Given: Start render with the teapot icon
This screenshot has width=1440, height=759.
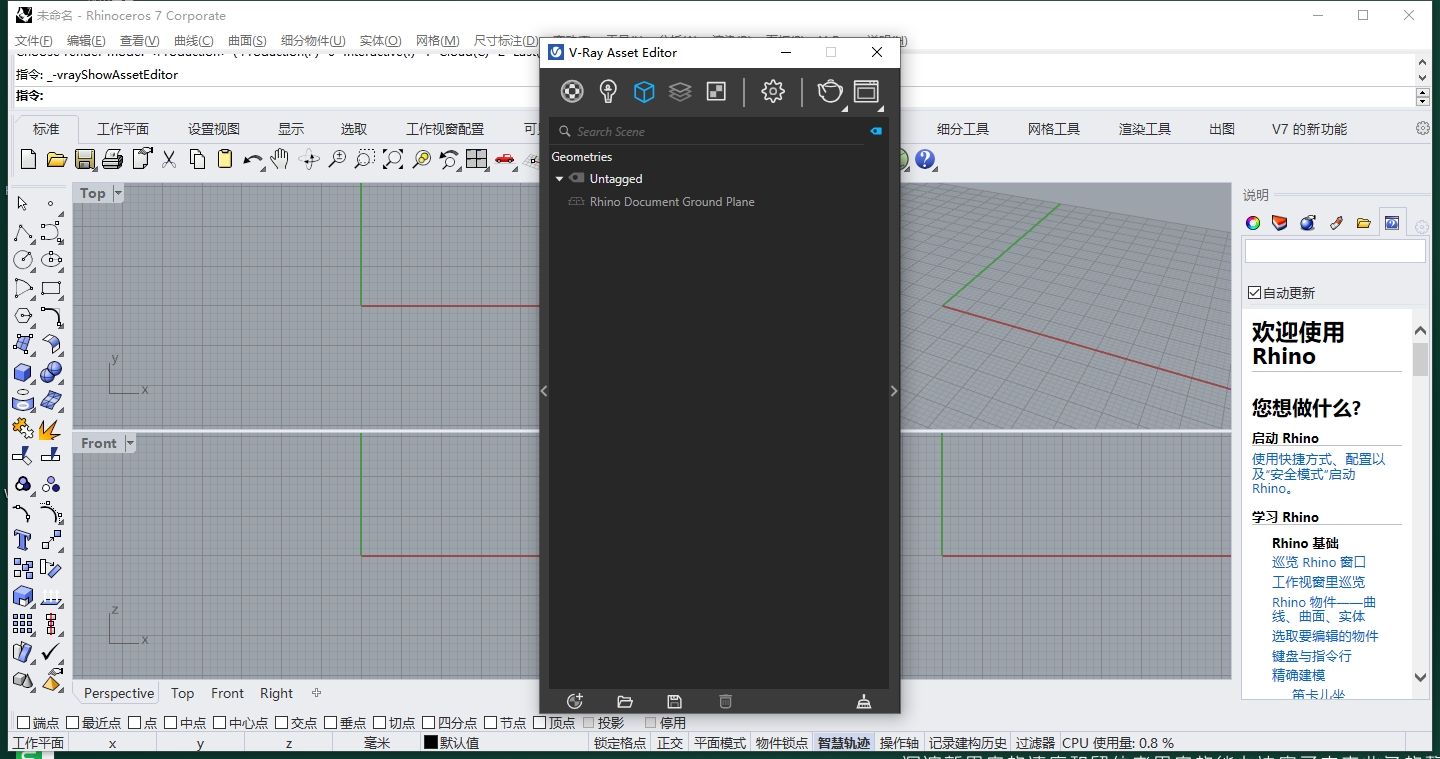Looking at the screenshot, I should tap(830, 92).
